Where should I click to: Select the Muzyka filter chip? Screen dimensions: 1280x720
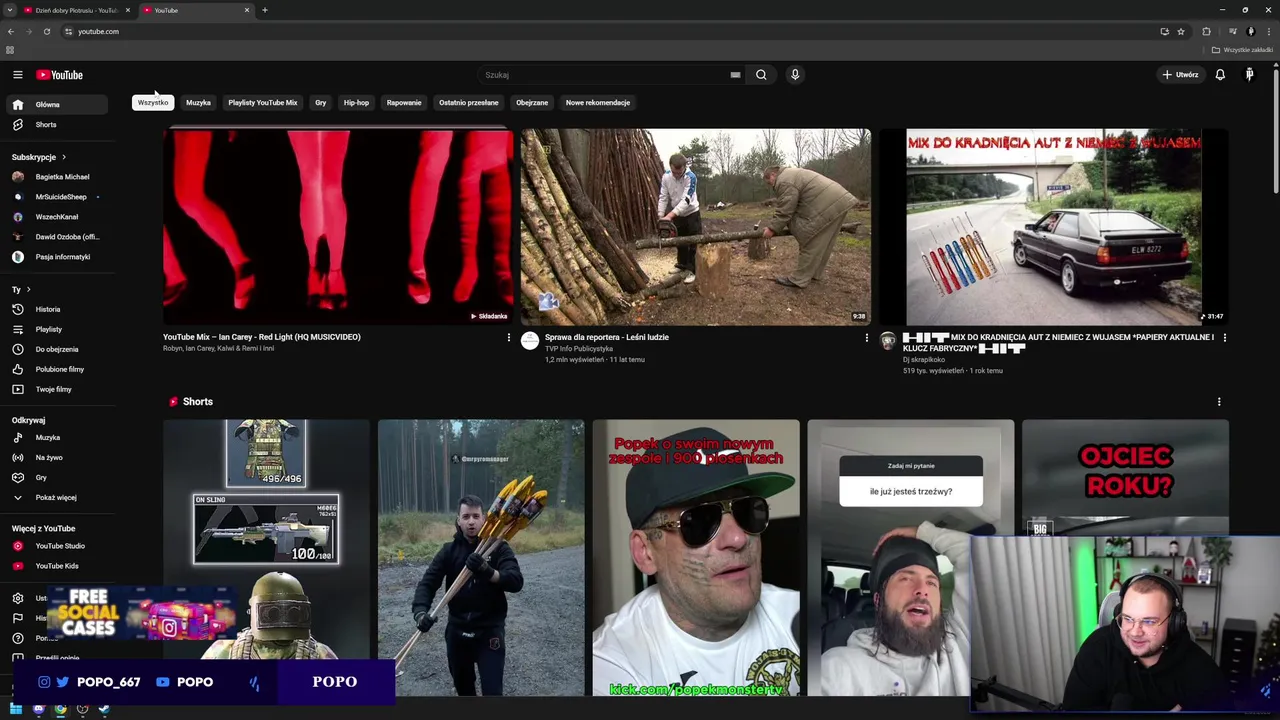pos(198,102)
